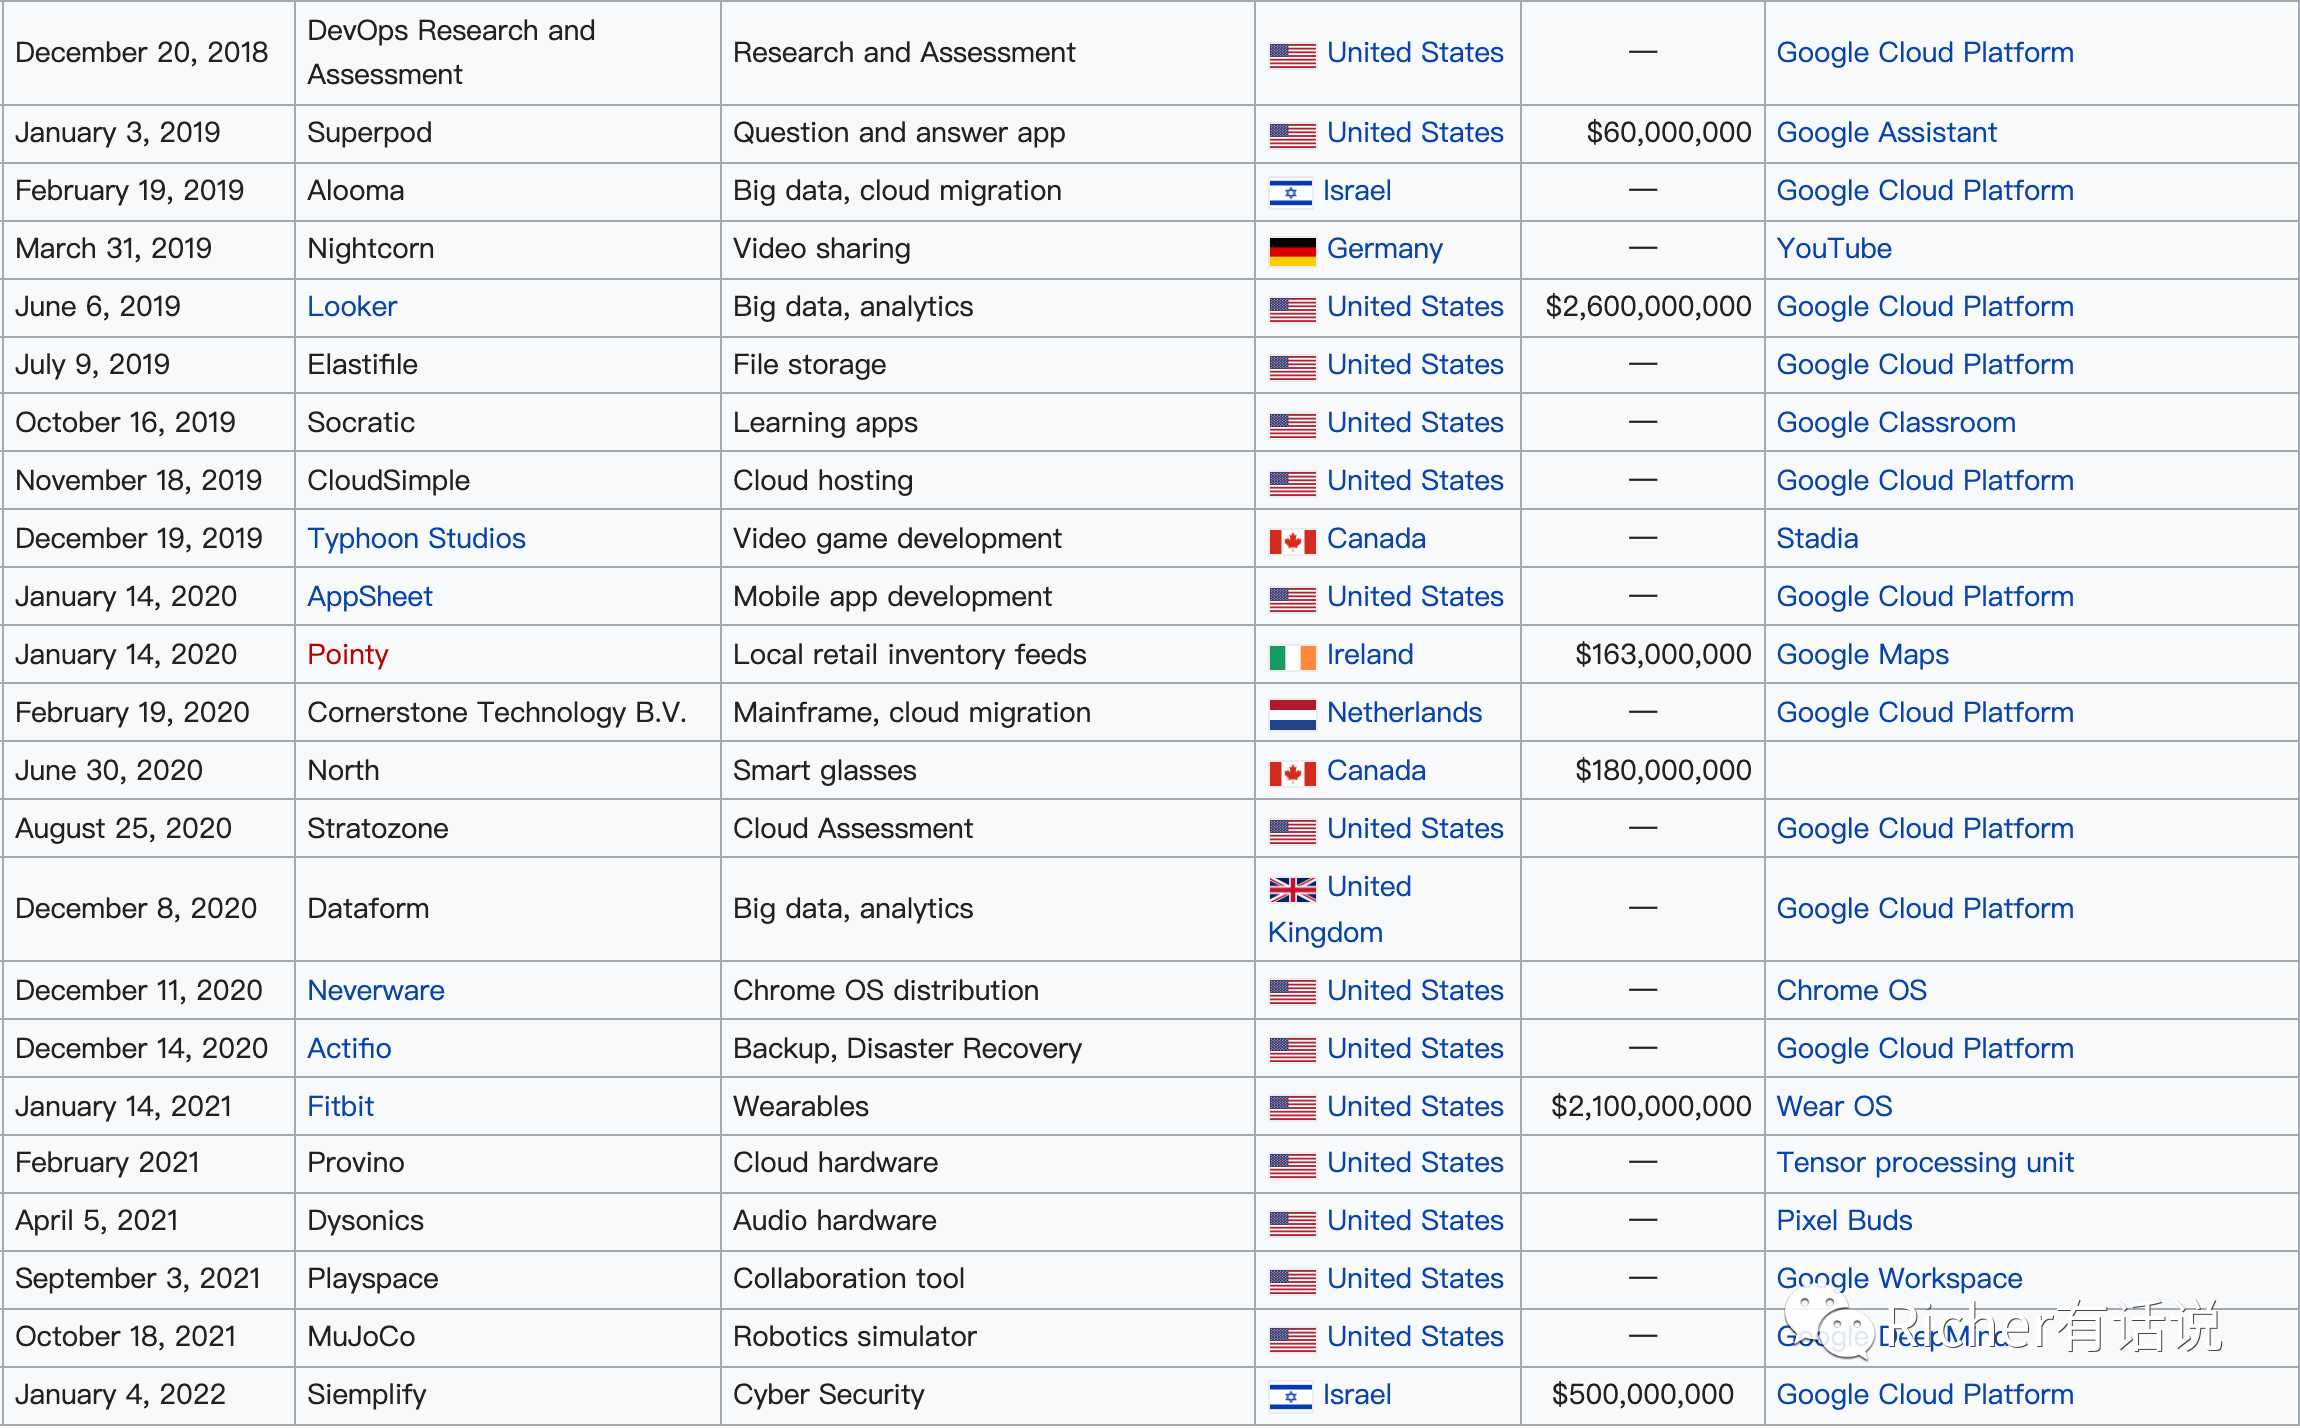Open the Pixel Buds link
This screenshot has width=2300, height=1428.
click(x=1843, y=1221)
